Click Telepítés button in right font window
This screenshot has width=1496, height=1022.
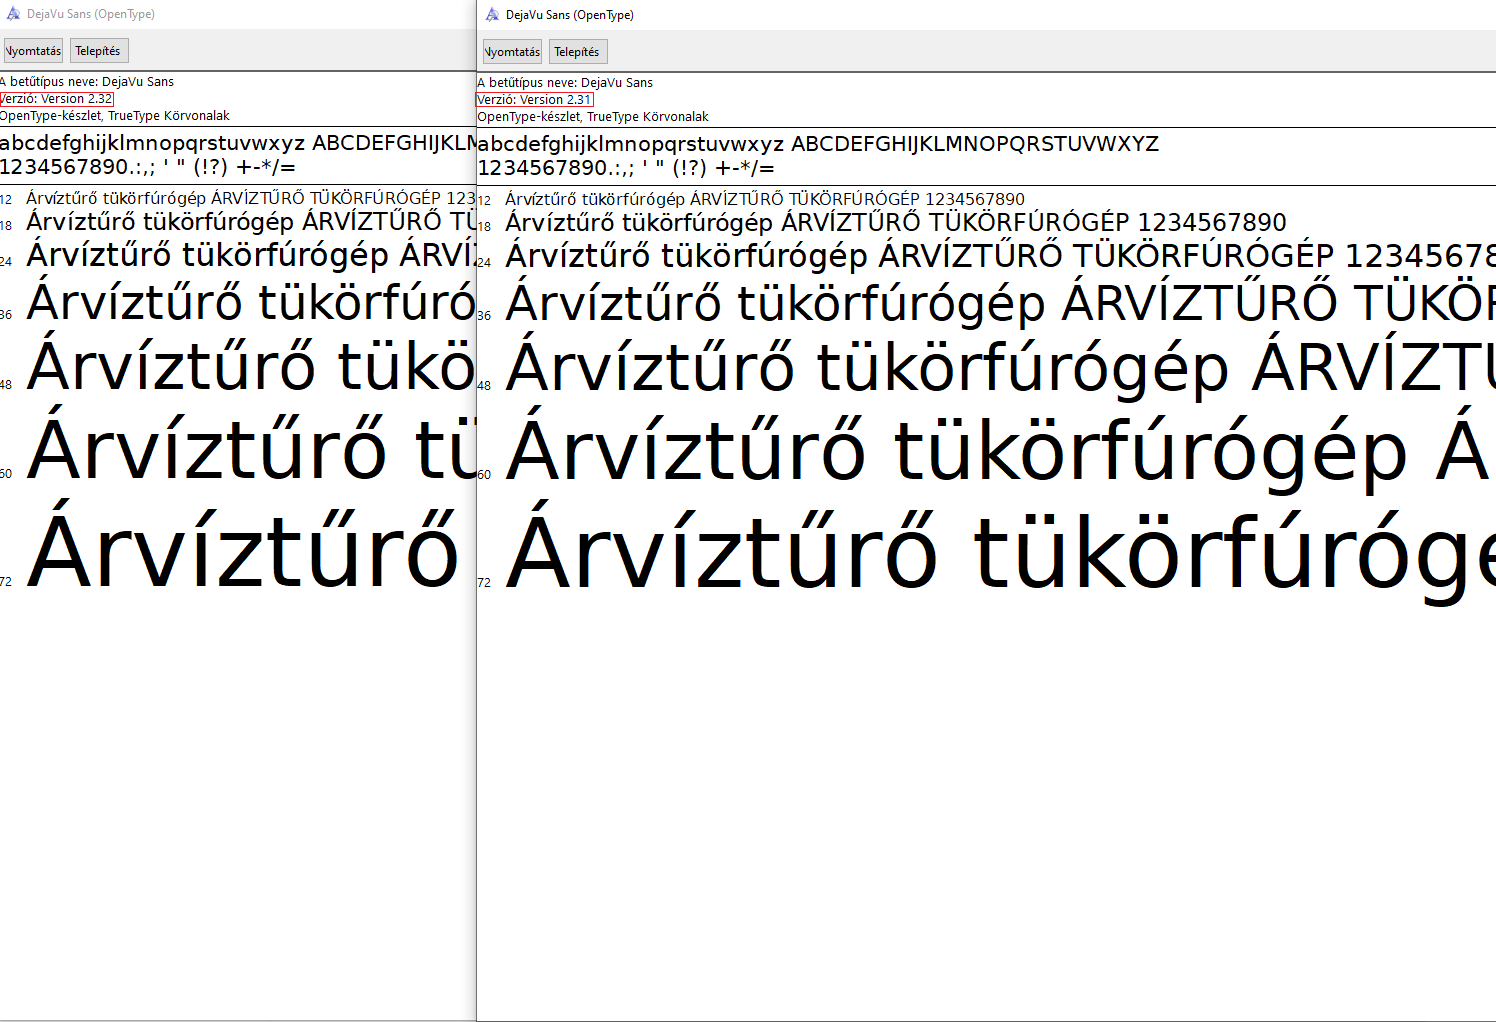click(x=577, y=52)
